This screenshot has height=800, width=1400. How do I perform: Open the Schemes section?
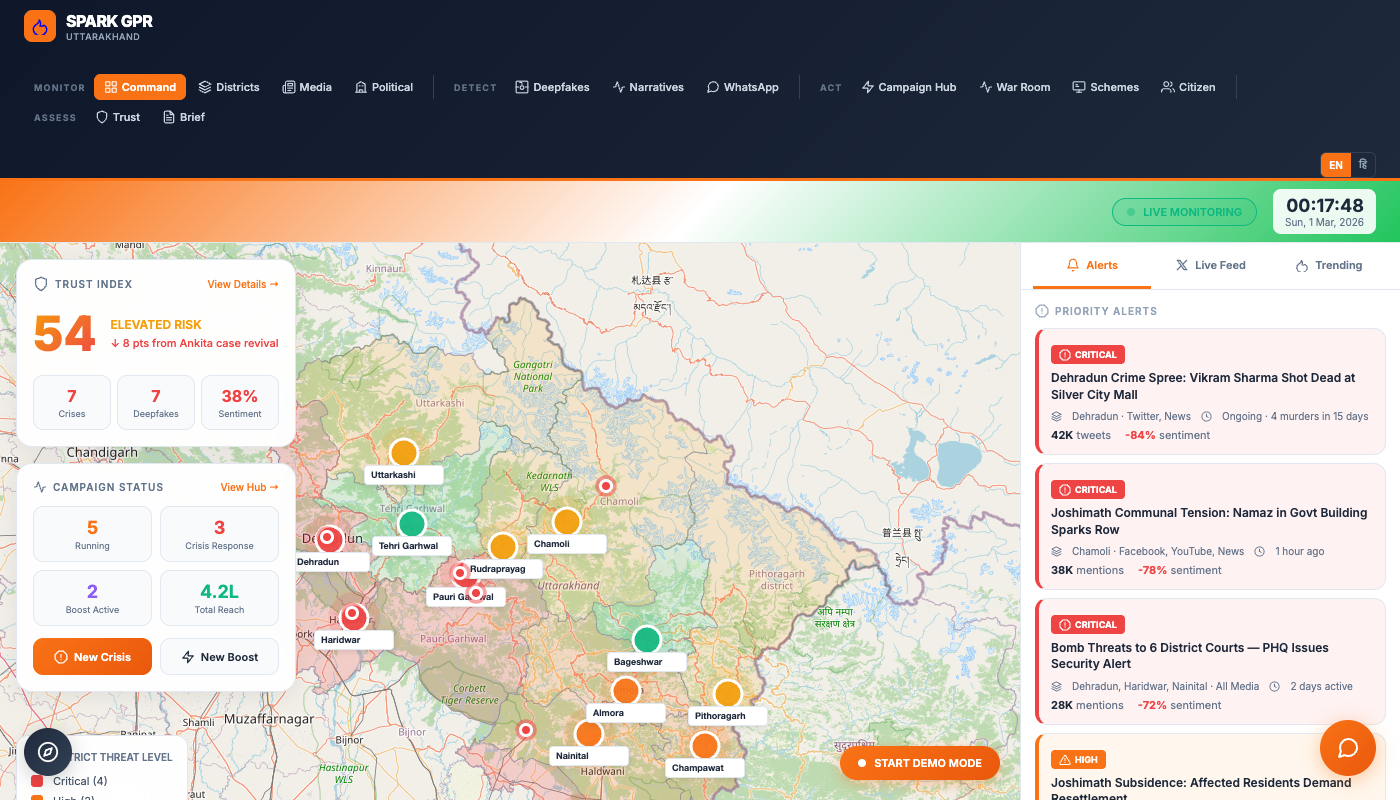click(1105, 87)
